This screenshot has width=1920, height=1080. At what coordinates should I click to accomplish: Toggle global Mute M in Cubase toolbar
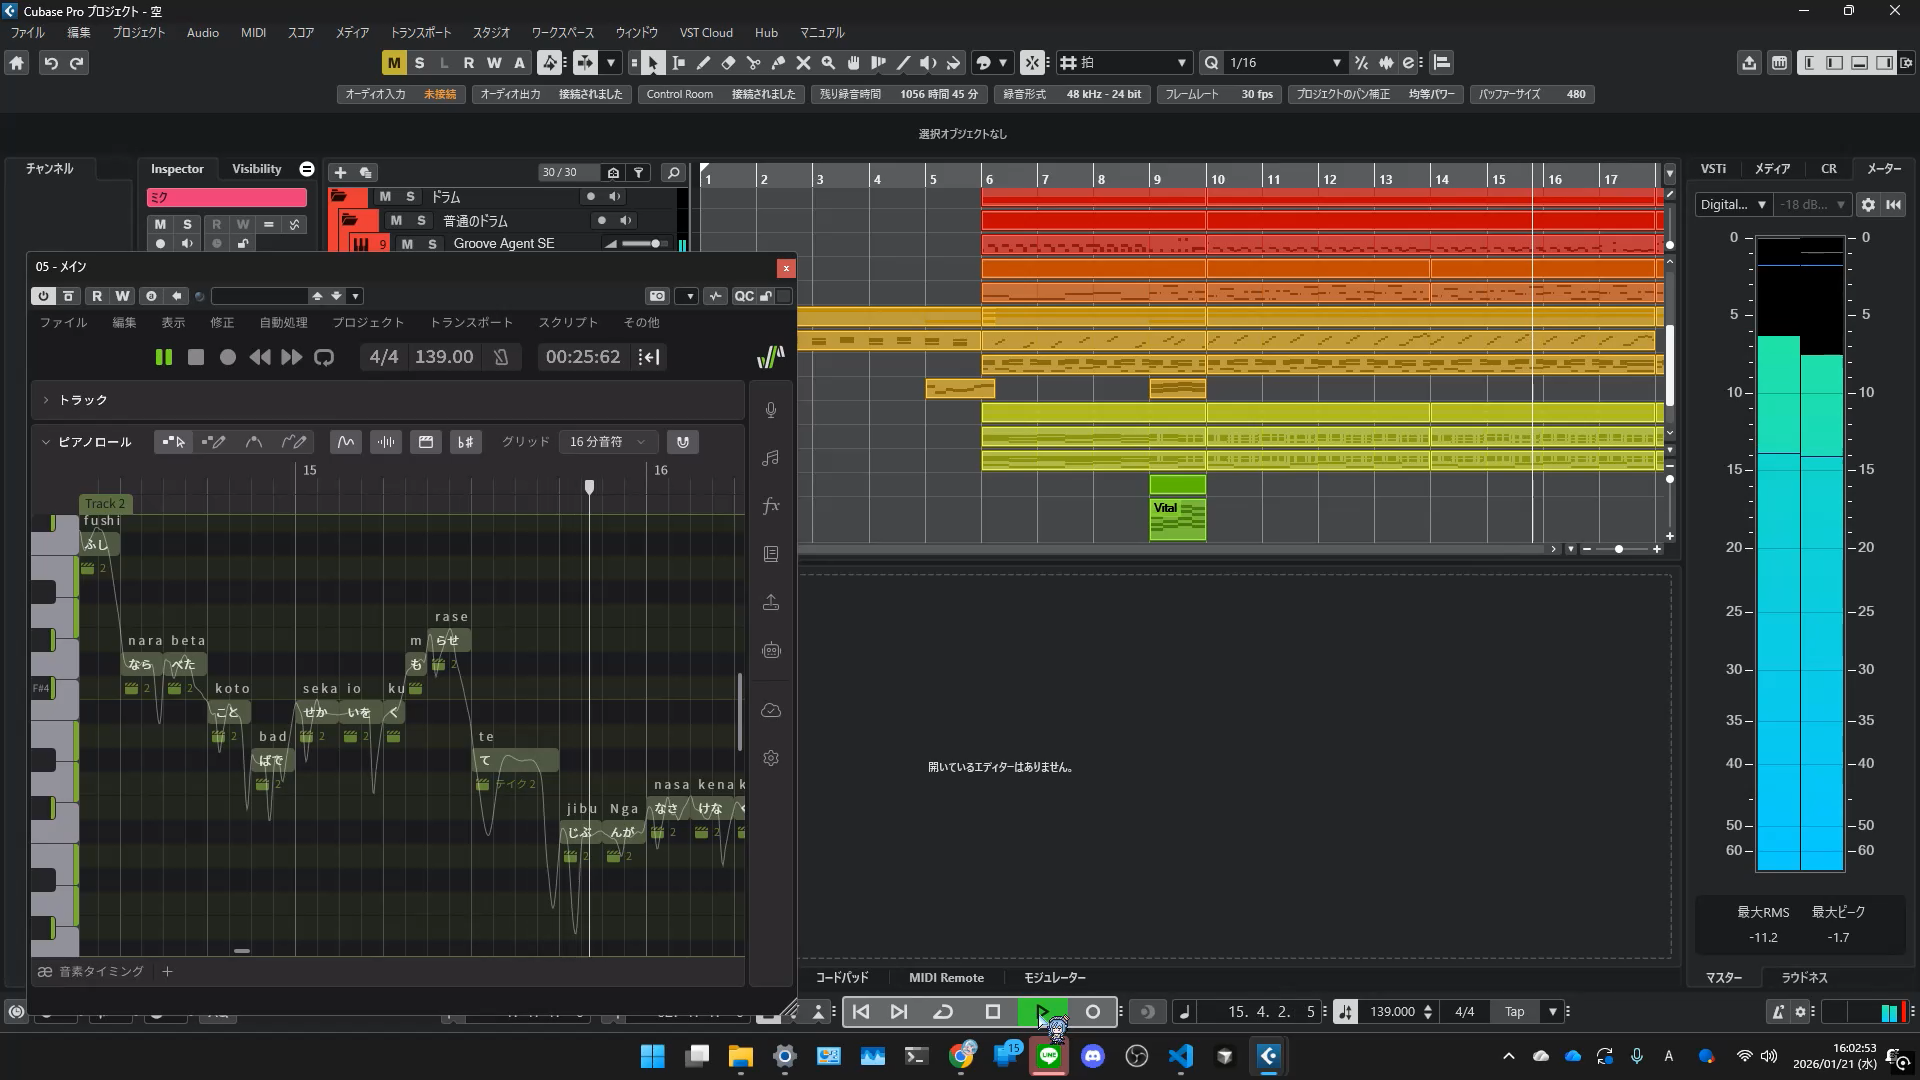click(394, 63)
